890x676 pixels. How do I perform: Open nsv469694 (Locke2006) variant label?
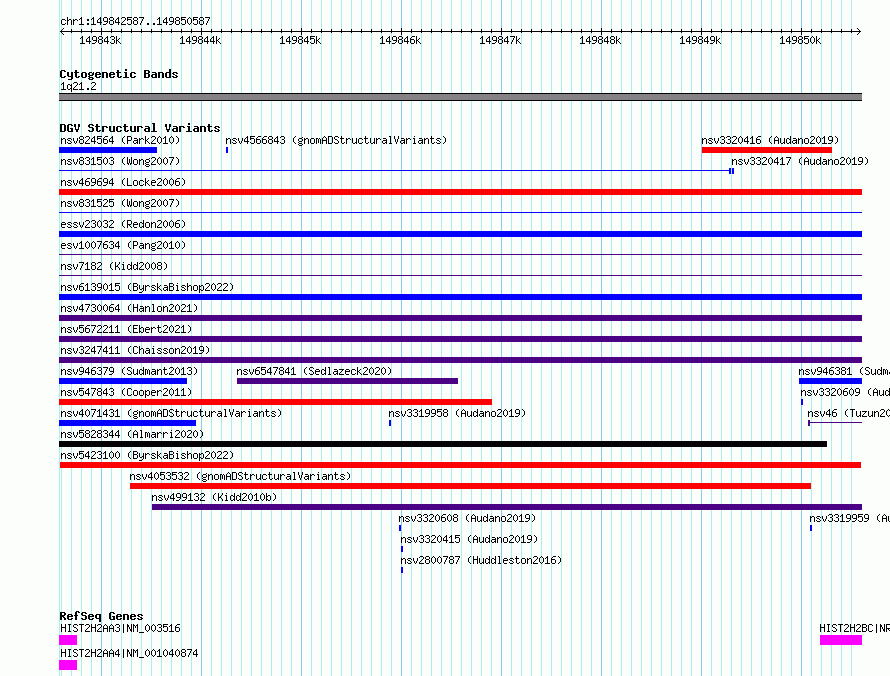[123, 182]
